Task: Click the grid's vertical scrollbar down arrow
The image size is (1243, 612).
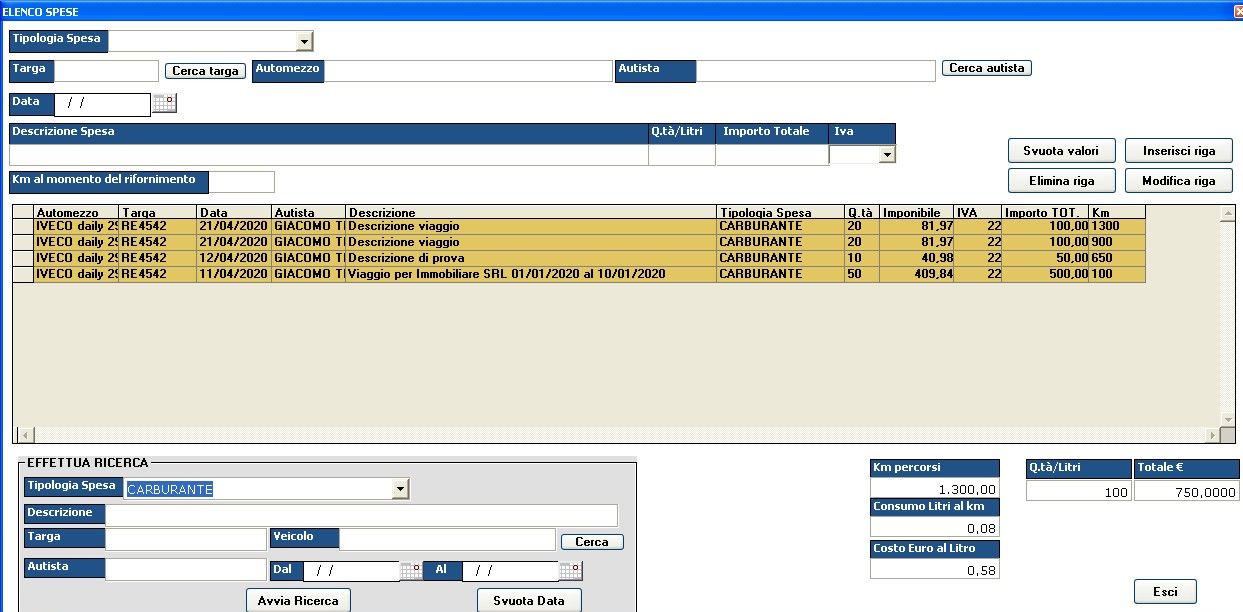Action: coord(1228,420)
